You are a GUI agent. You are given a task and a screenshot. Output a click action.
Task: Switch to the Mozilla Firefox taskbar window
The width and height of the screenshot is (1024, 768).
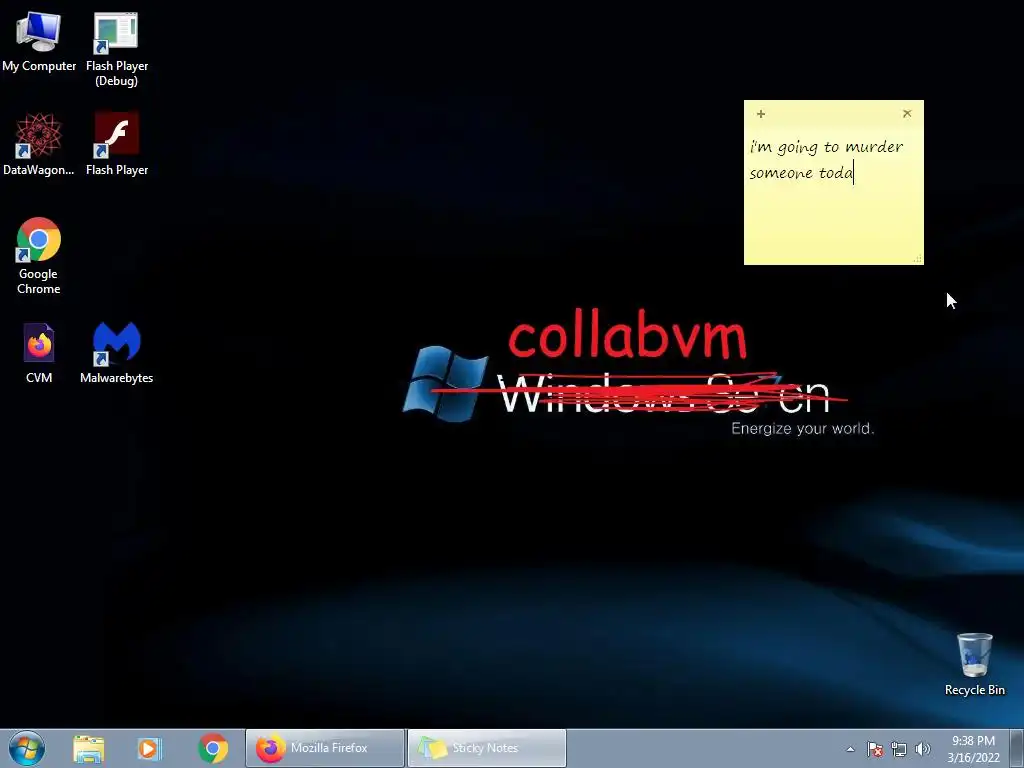(325, 748)
